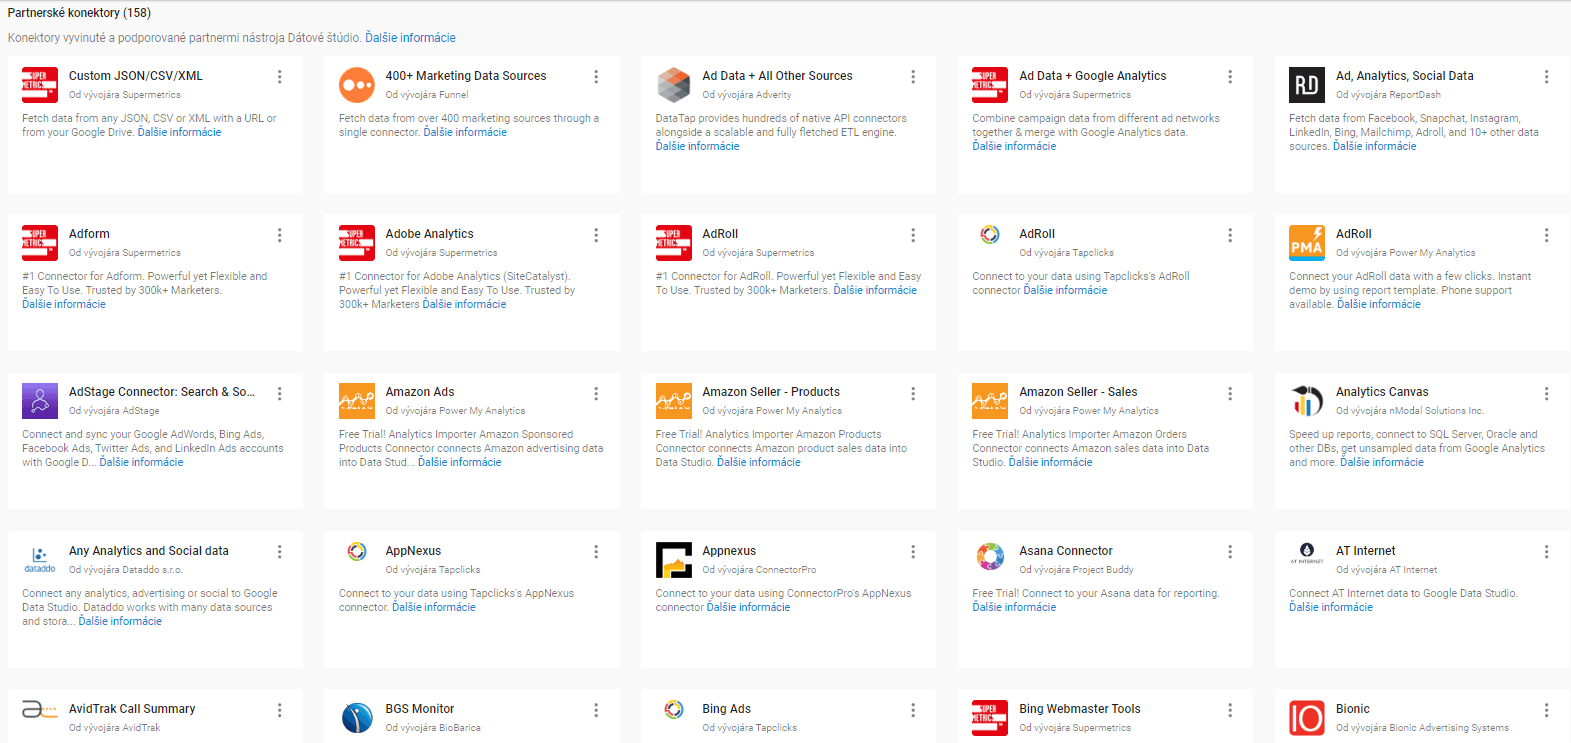Click the AT Internet logo
This screenshot has width=1571, height=743.
(x=1307, y=552)
